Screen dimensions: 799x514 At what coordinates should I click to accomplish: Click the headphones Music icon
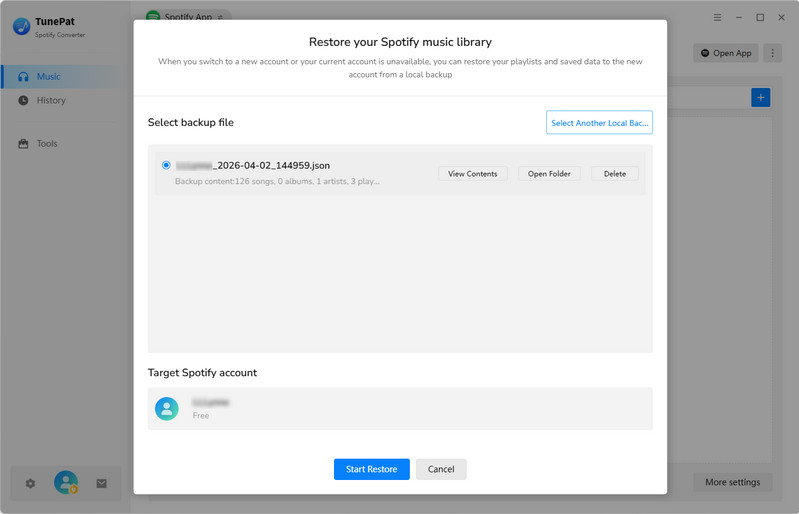tap(23, 76)
